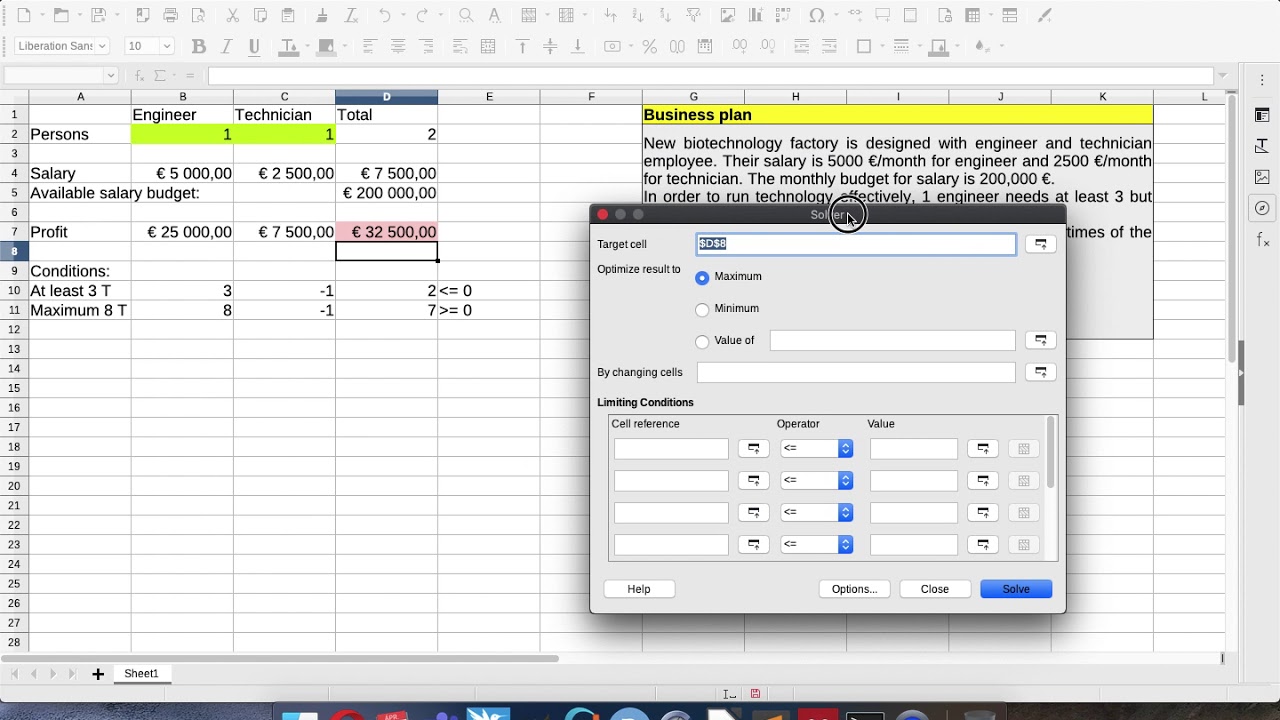Image resolution: width=1280 pixels, height=720 pixels.
Task: Click the border Background Color fill icon
Action: coord(938,47)
